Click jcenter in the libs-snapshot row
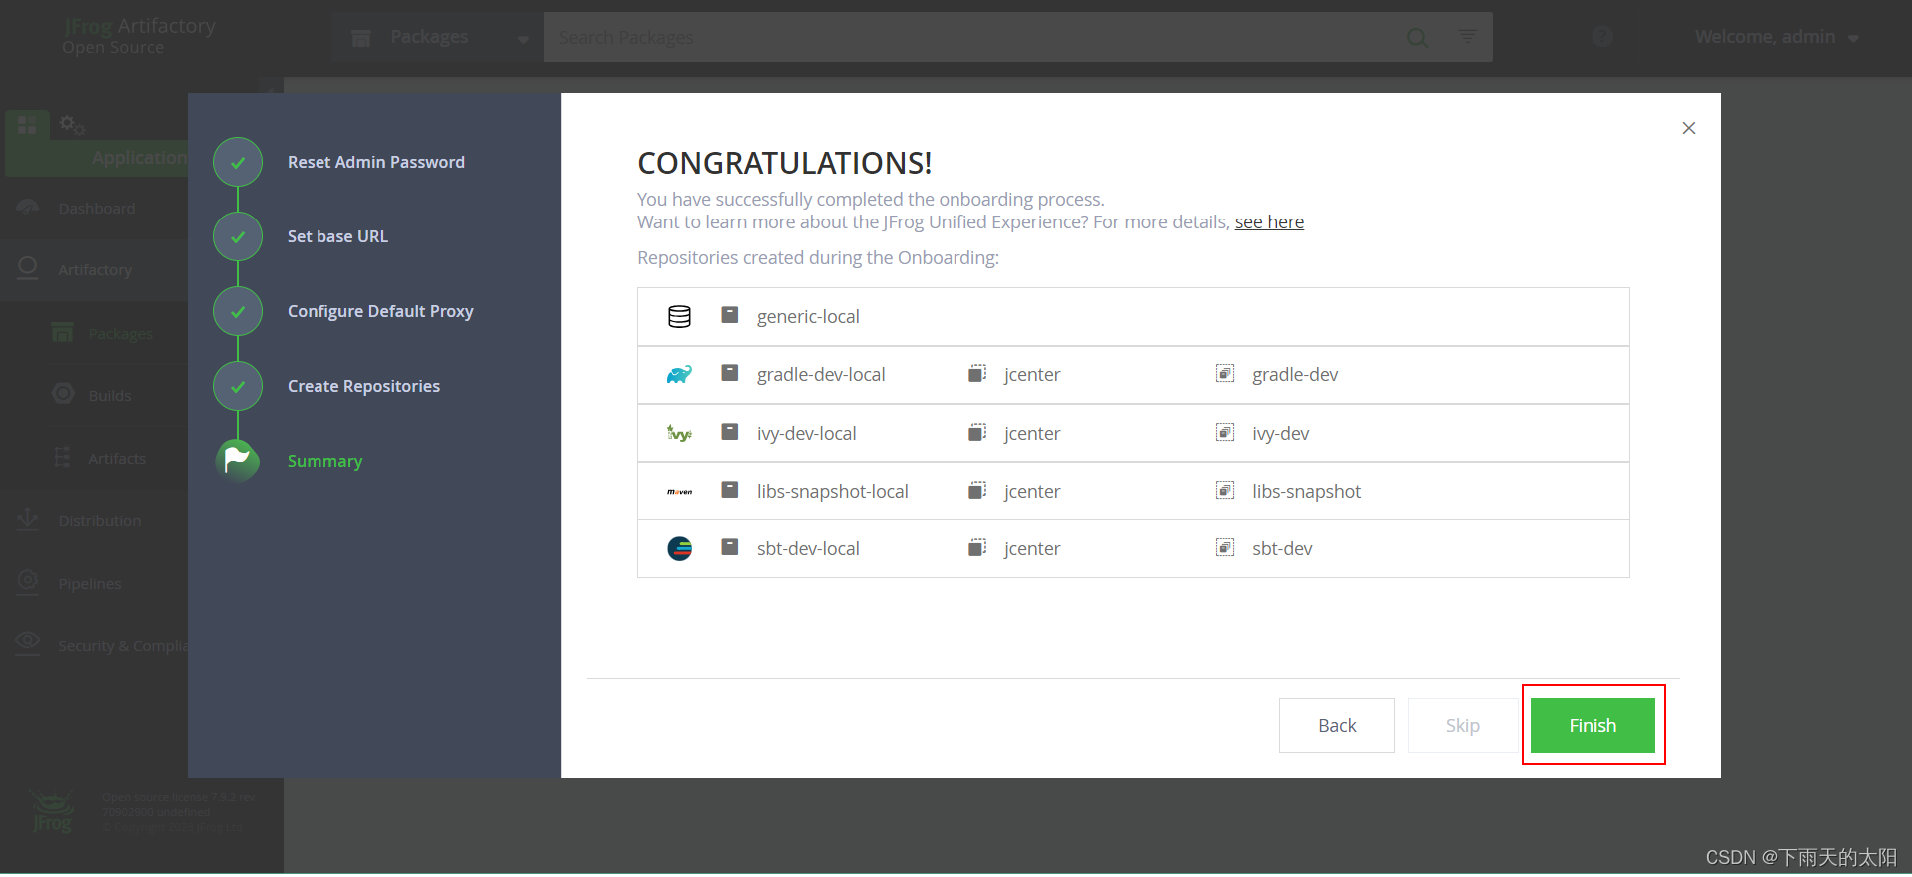1912x877 pixels. coord(1032,491)
